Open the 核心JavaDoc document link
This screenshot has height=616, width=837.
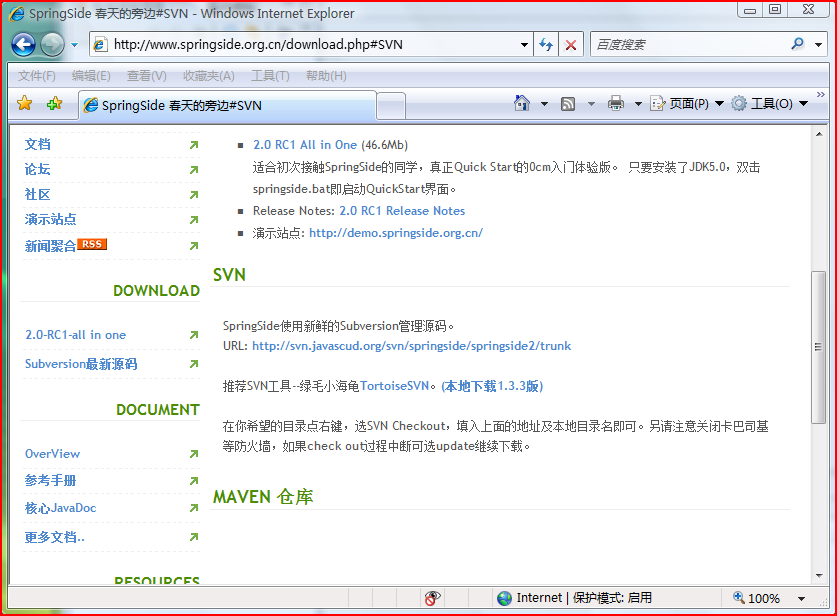point(60,508)
